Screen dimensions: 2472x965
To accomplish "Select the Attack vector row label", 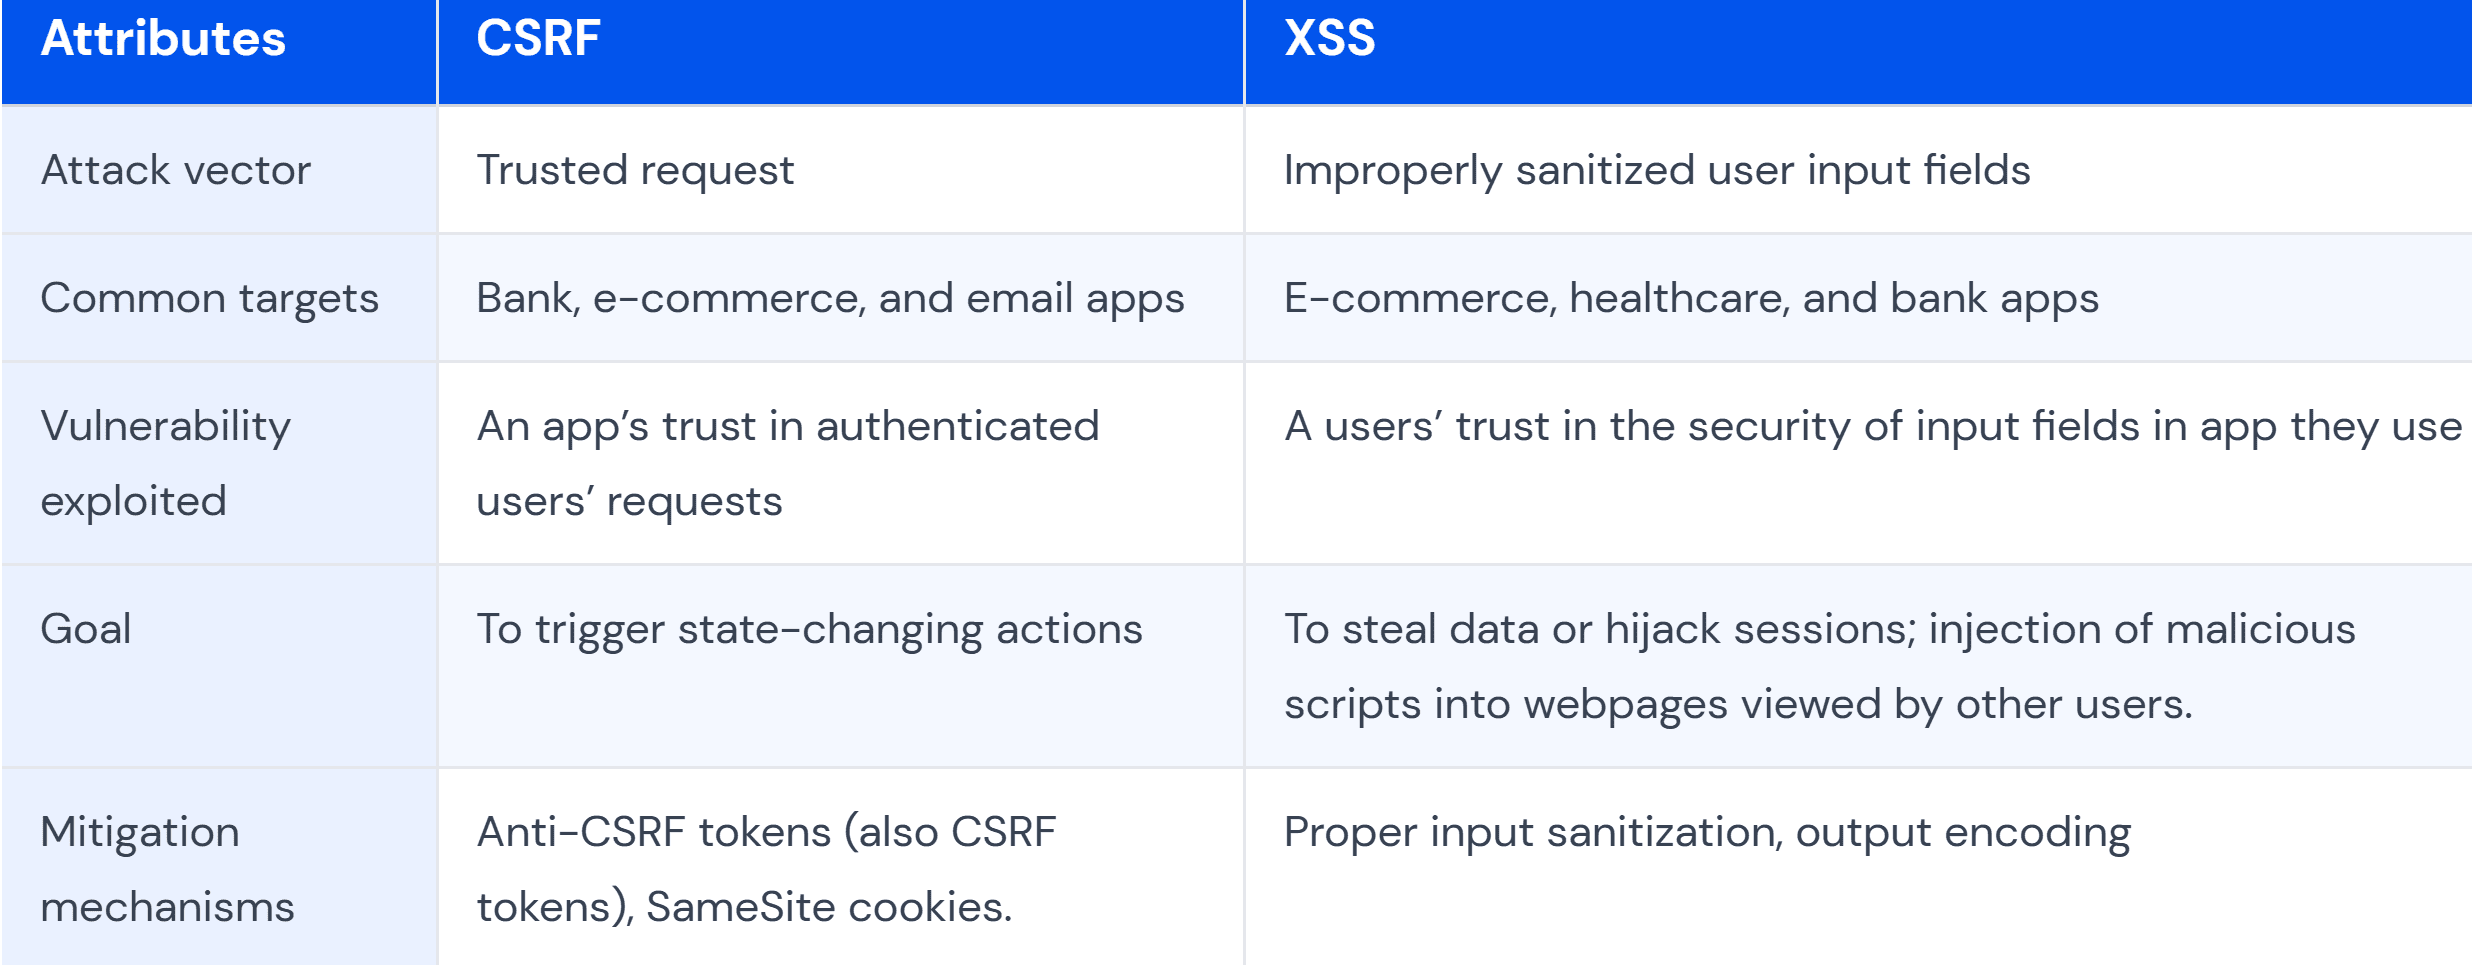I will pos(176,171).
